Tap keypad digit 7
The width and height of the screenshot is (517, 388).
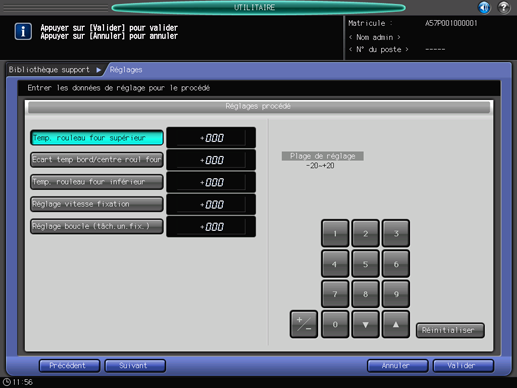[x=335, y=294]
